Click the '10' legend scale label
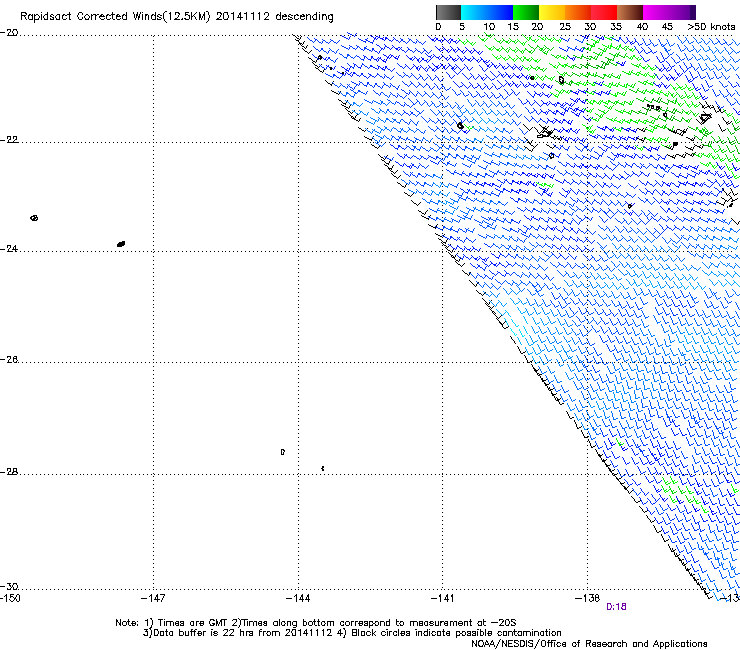 [x=489, y=27]
